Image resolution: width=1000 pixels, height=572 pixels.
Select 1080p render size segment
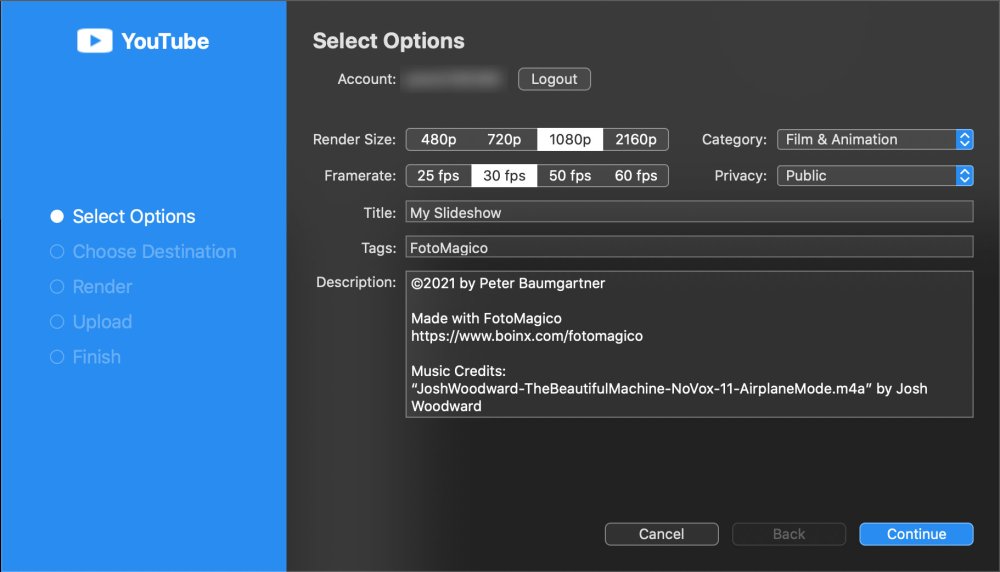tap(570, 140)
